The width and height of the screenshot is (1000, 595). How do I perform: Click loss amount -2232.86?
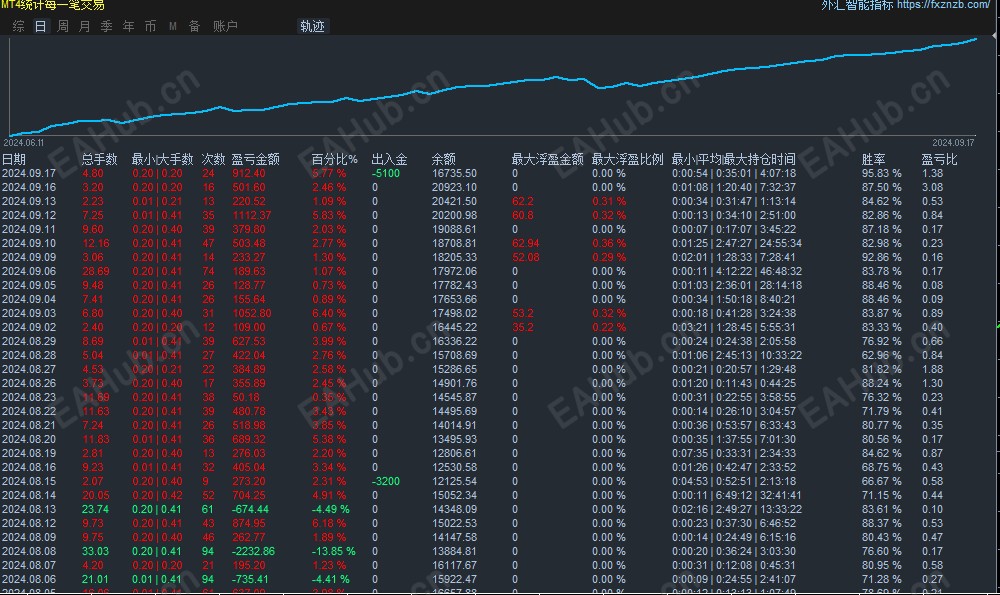(253, 552)
